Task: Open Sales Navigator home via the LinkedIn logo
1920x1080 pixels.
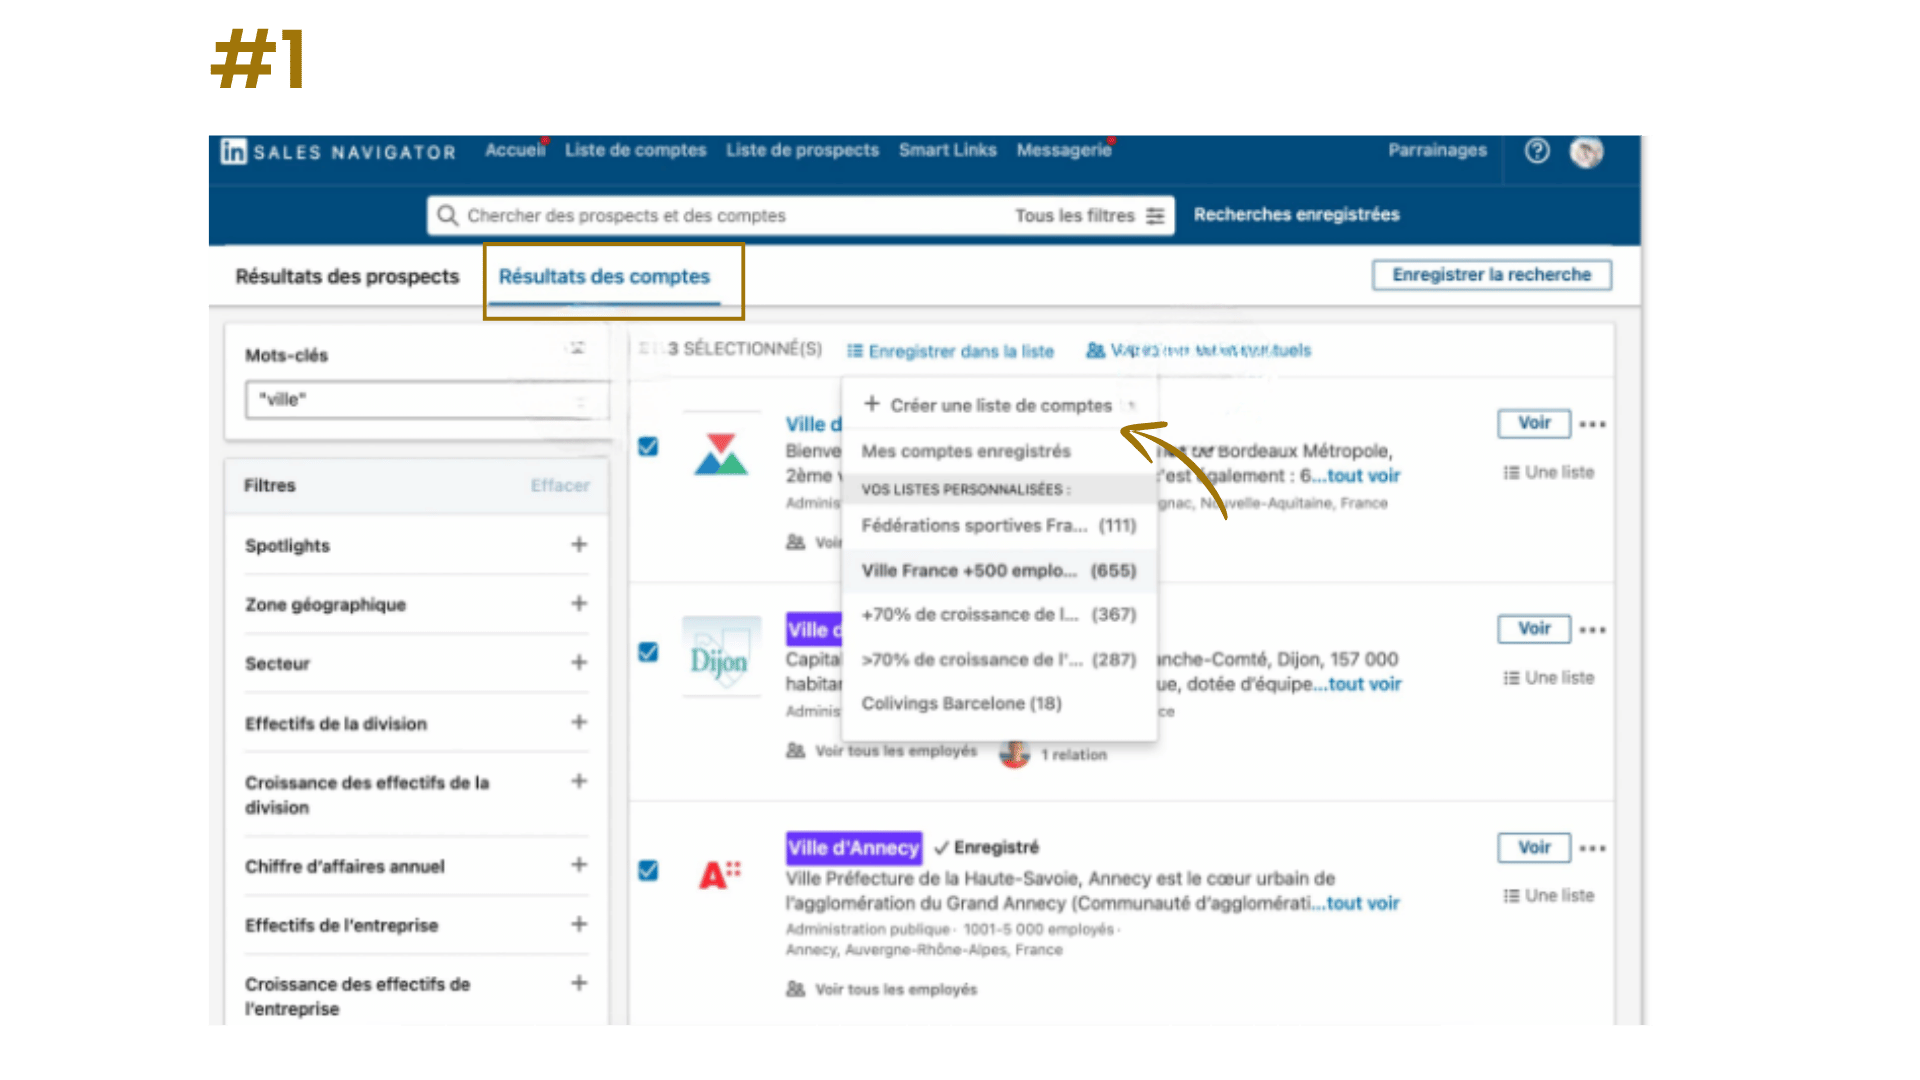Action: [233, 152]
